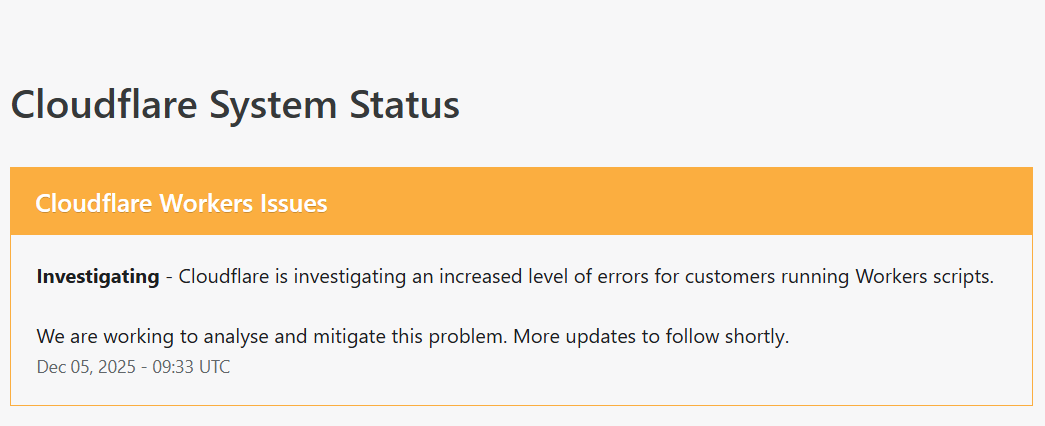1045x426 pixels.
Task: Click the bold Investigating status label
Action: pyautogui.click(x=98, y=276)
